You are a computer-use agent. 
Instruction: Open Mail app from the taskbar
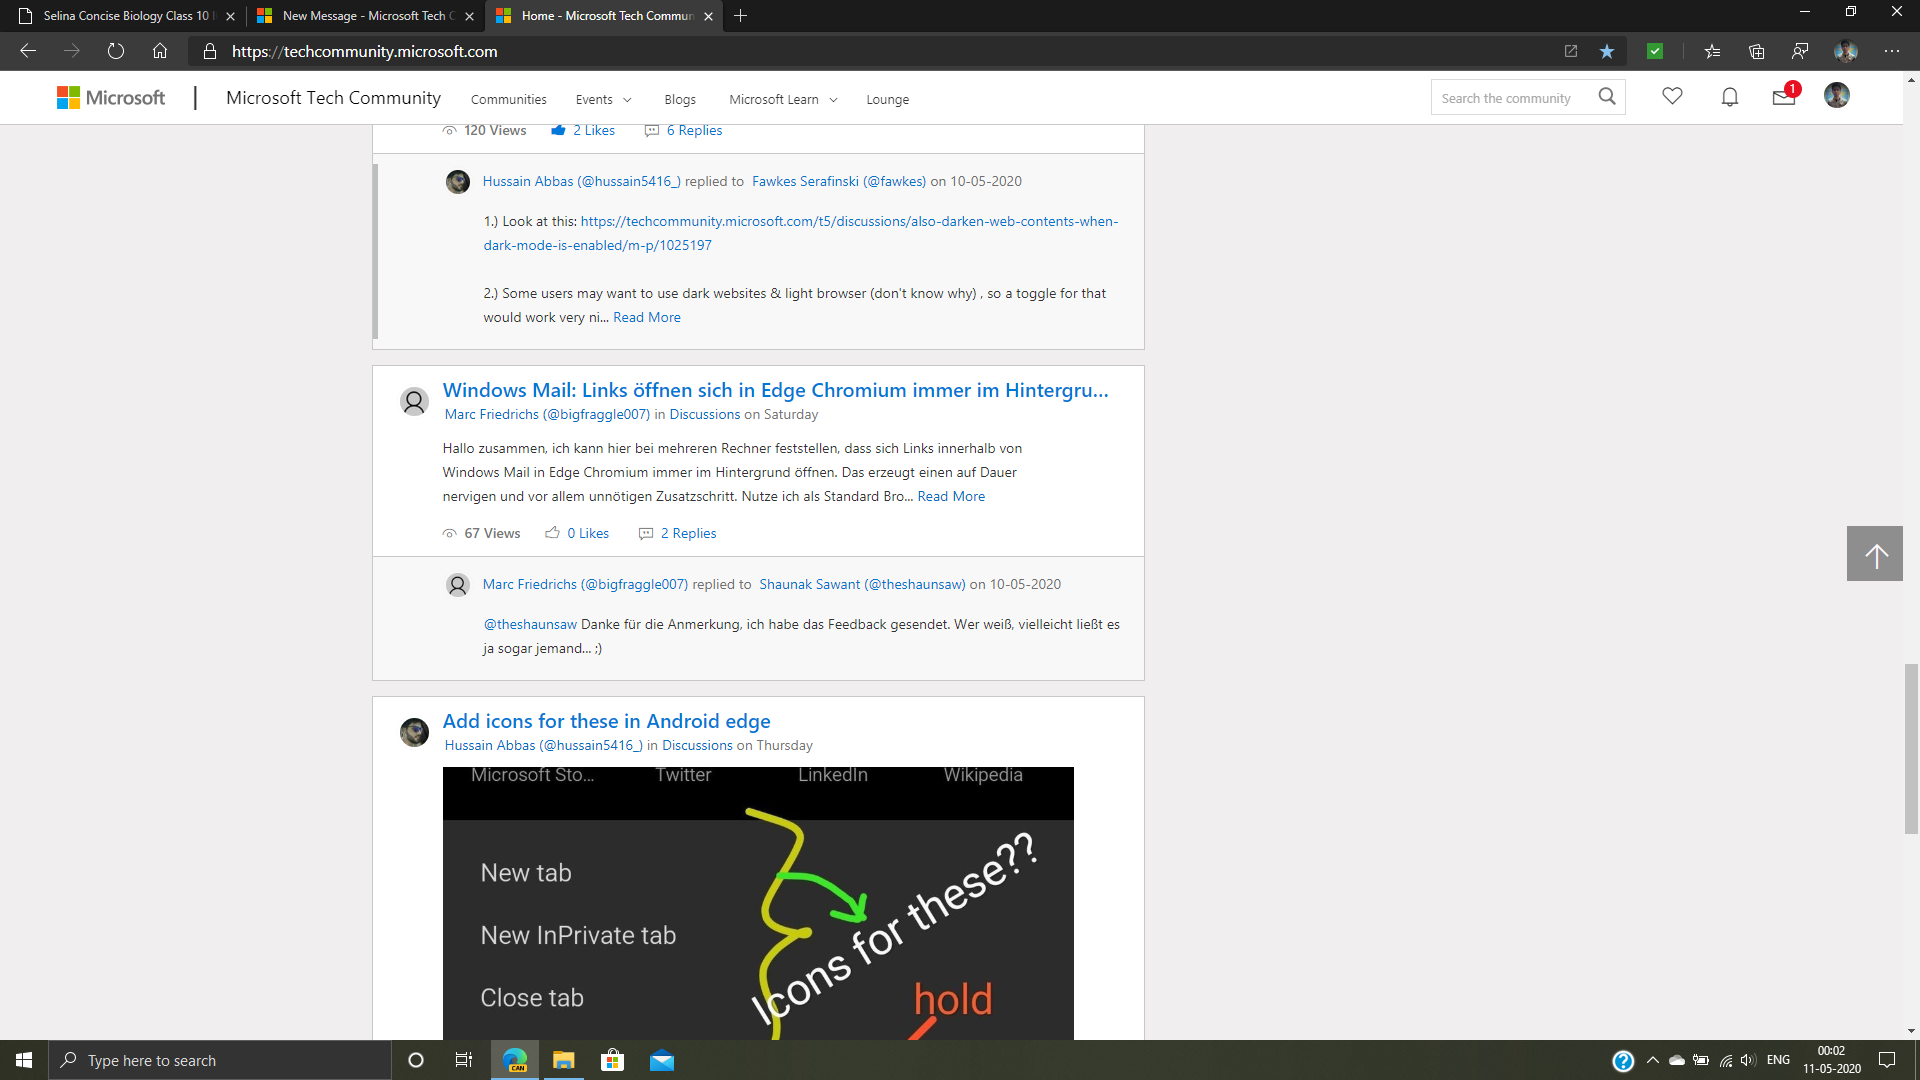(662, 1060)
